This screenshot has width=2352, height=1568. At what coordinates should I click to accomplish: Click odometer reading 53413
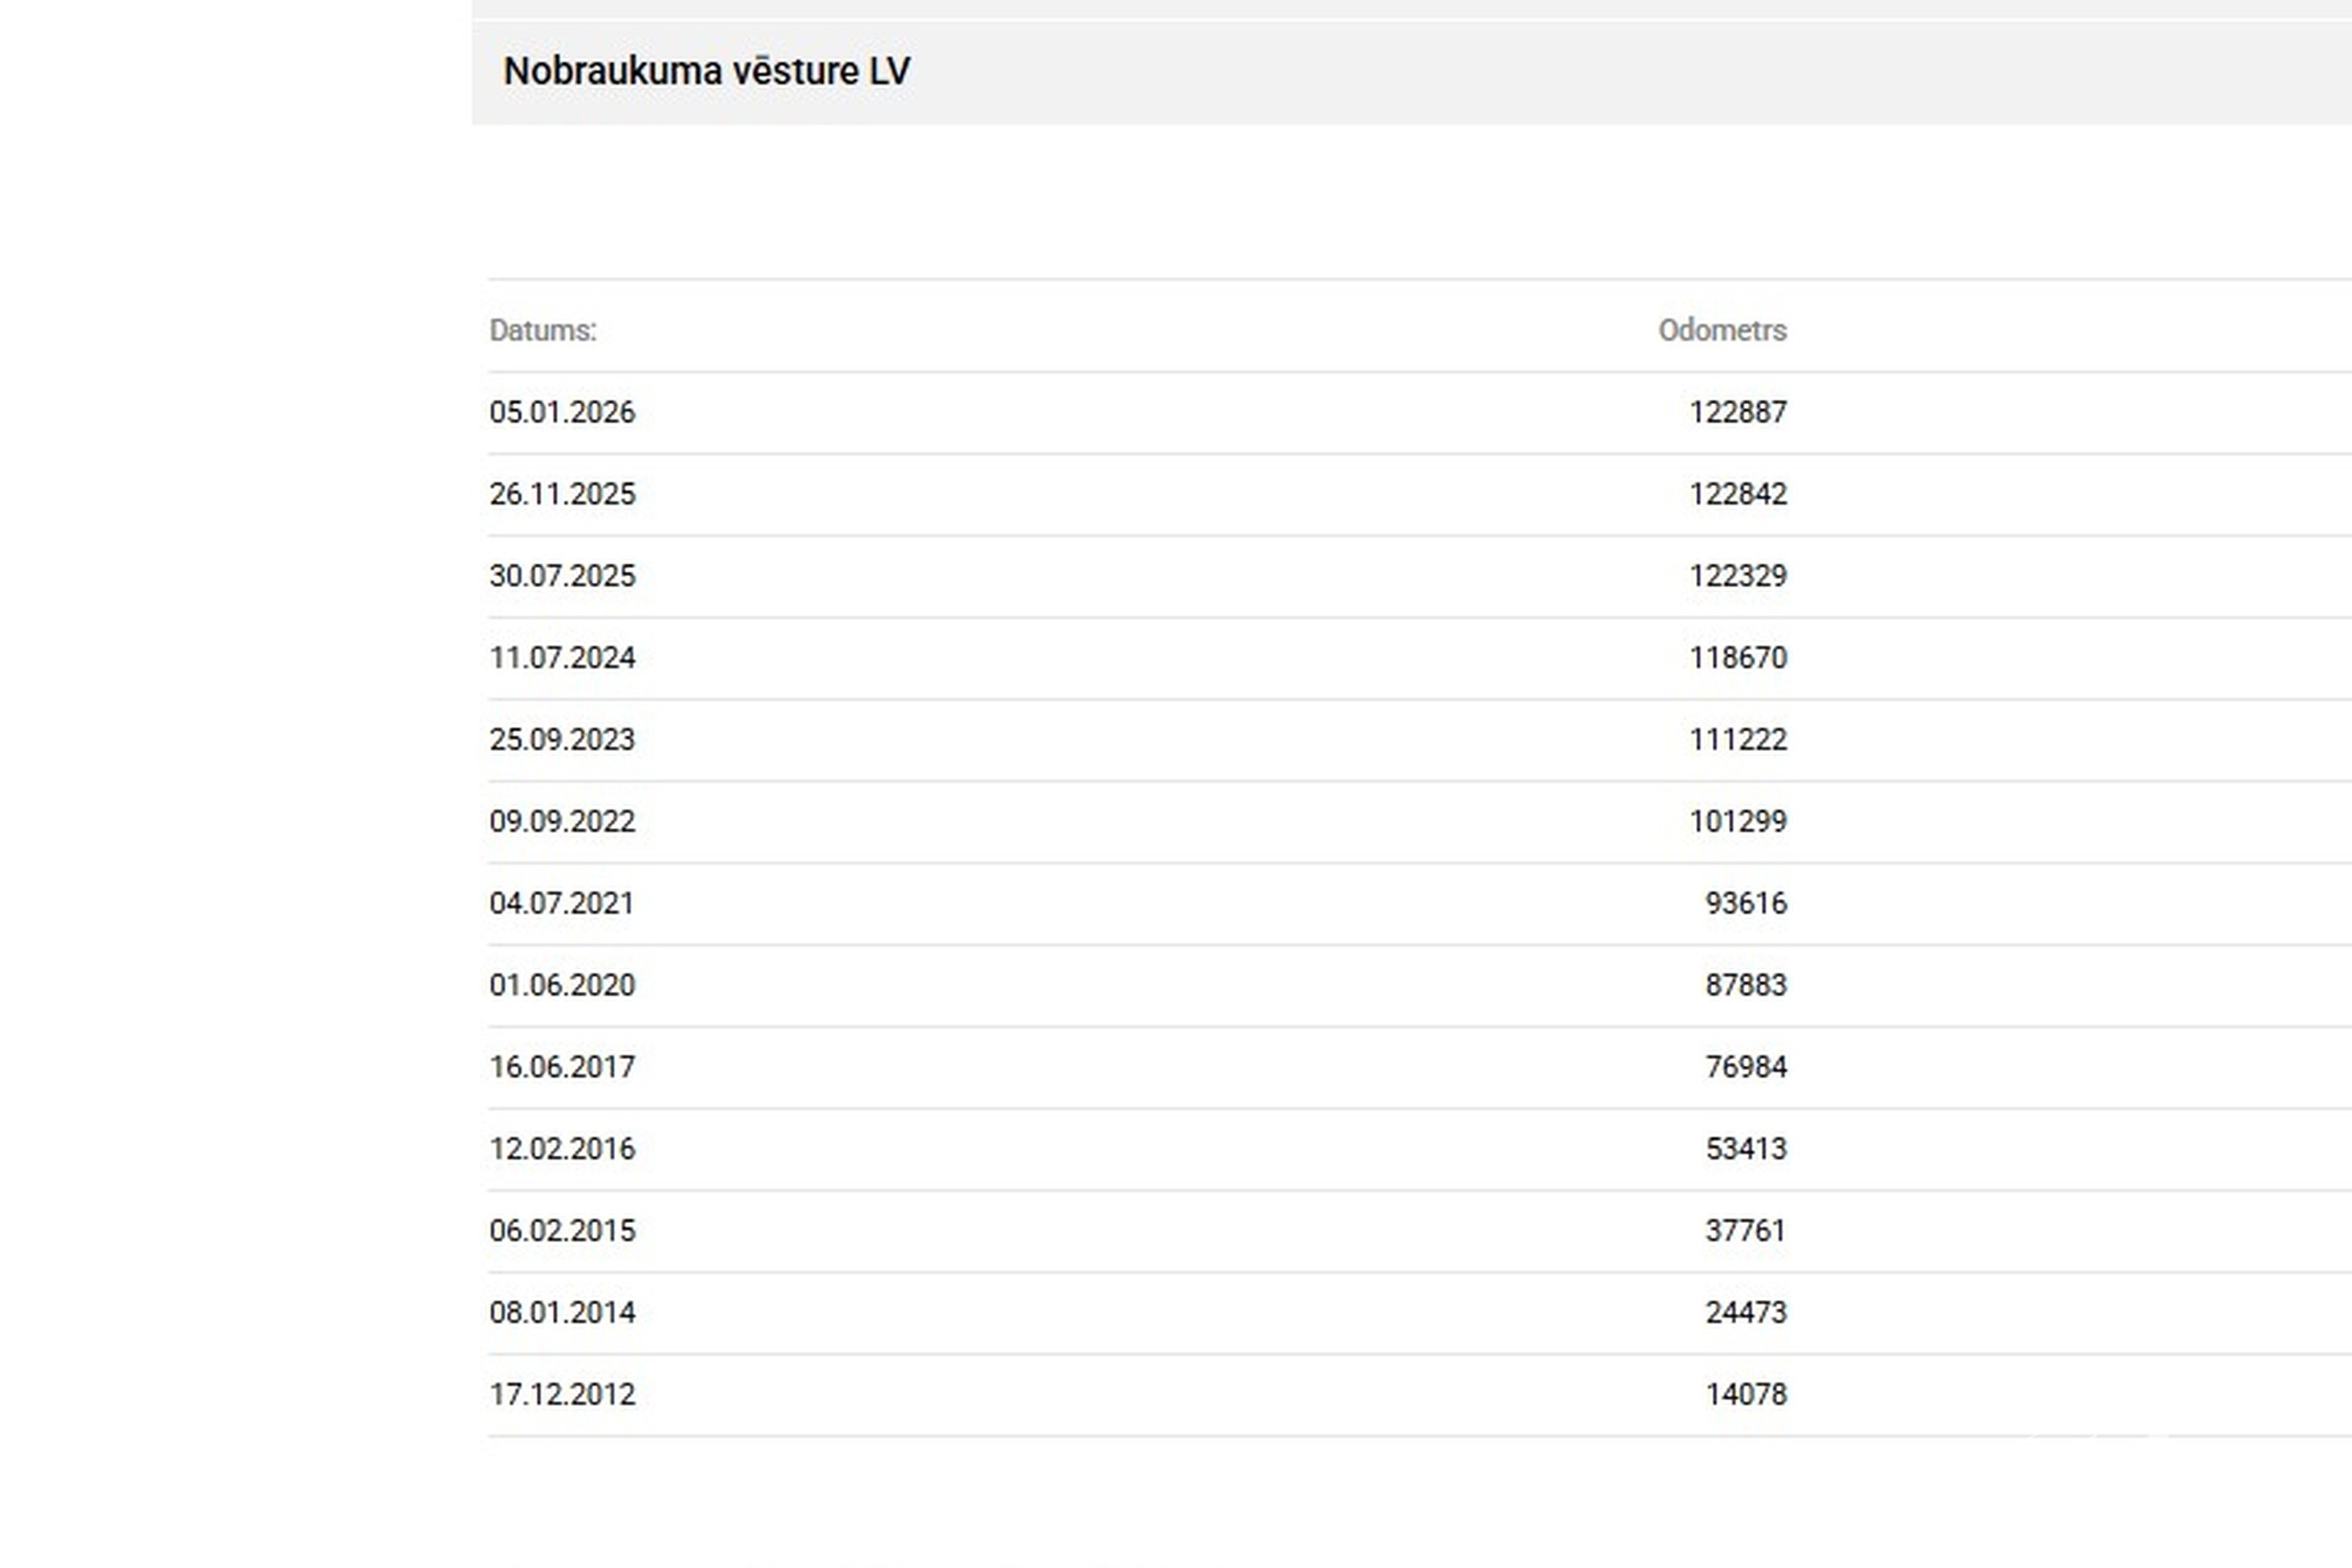click(1745, 1149)
